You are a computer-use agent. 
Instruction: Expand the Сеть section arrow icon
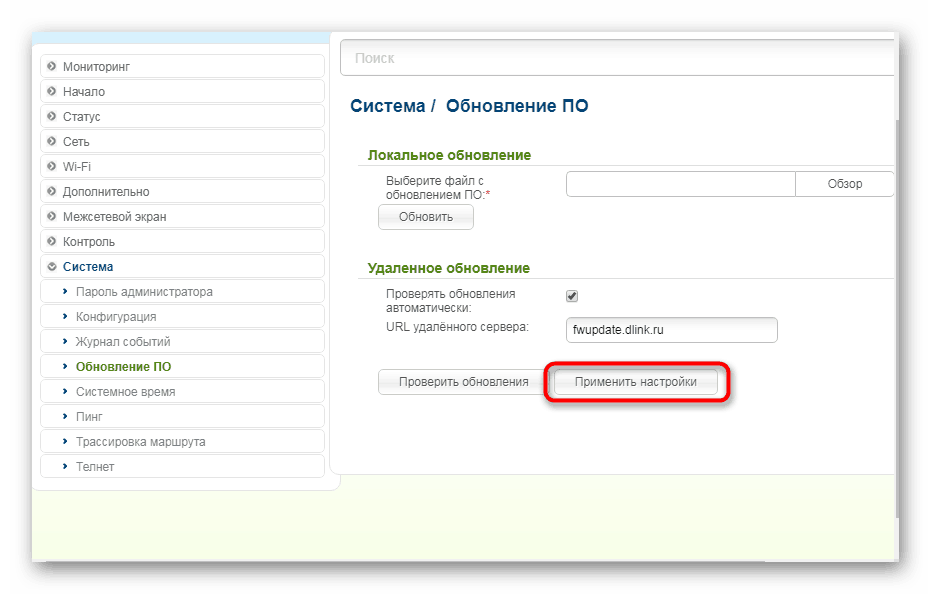[52, 141]
